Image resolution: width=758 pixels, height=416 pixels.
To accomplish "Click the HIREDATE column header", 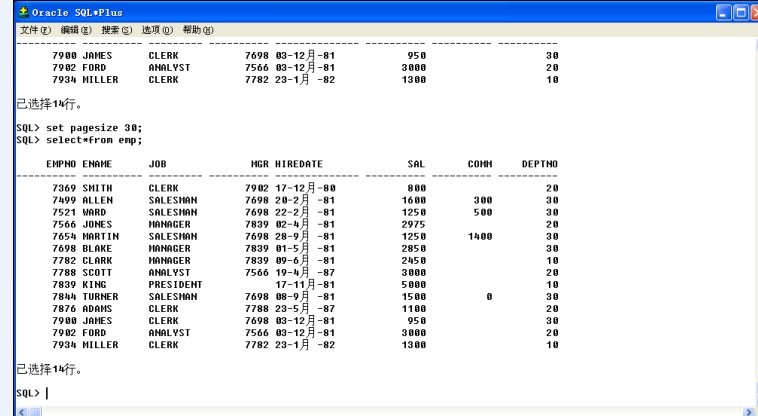I will click(299, 164).
